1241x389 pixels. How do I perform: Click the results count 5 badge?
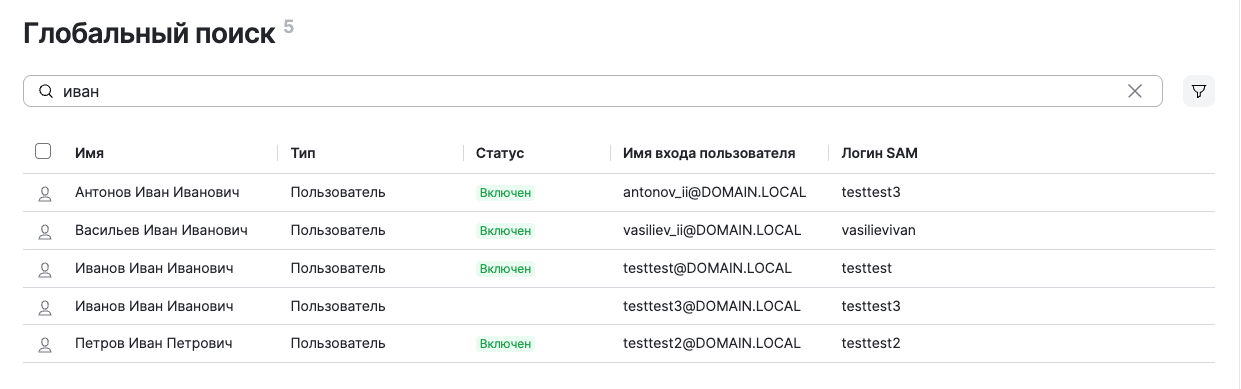289,27
